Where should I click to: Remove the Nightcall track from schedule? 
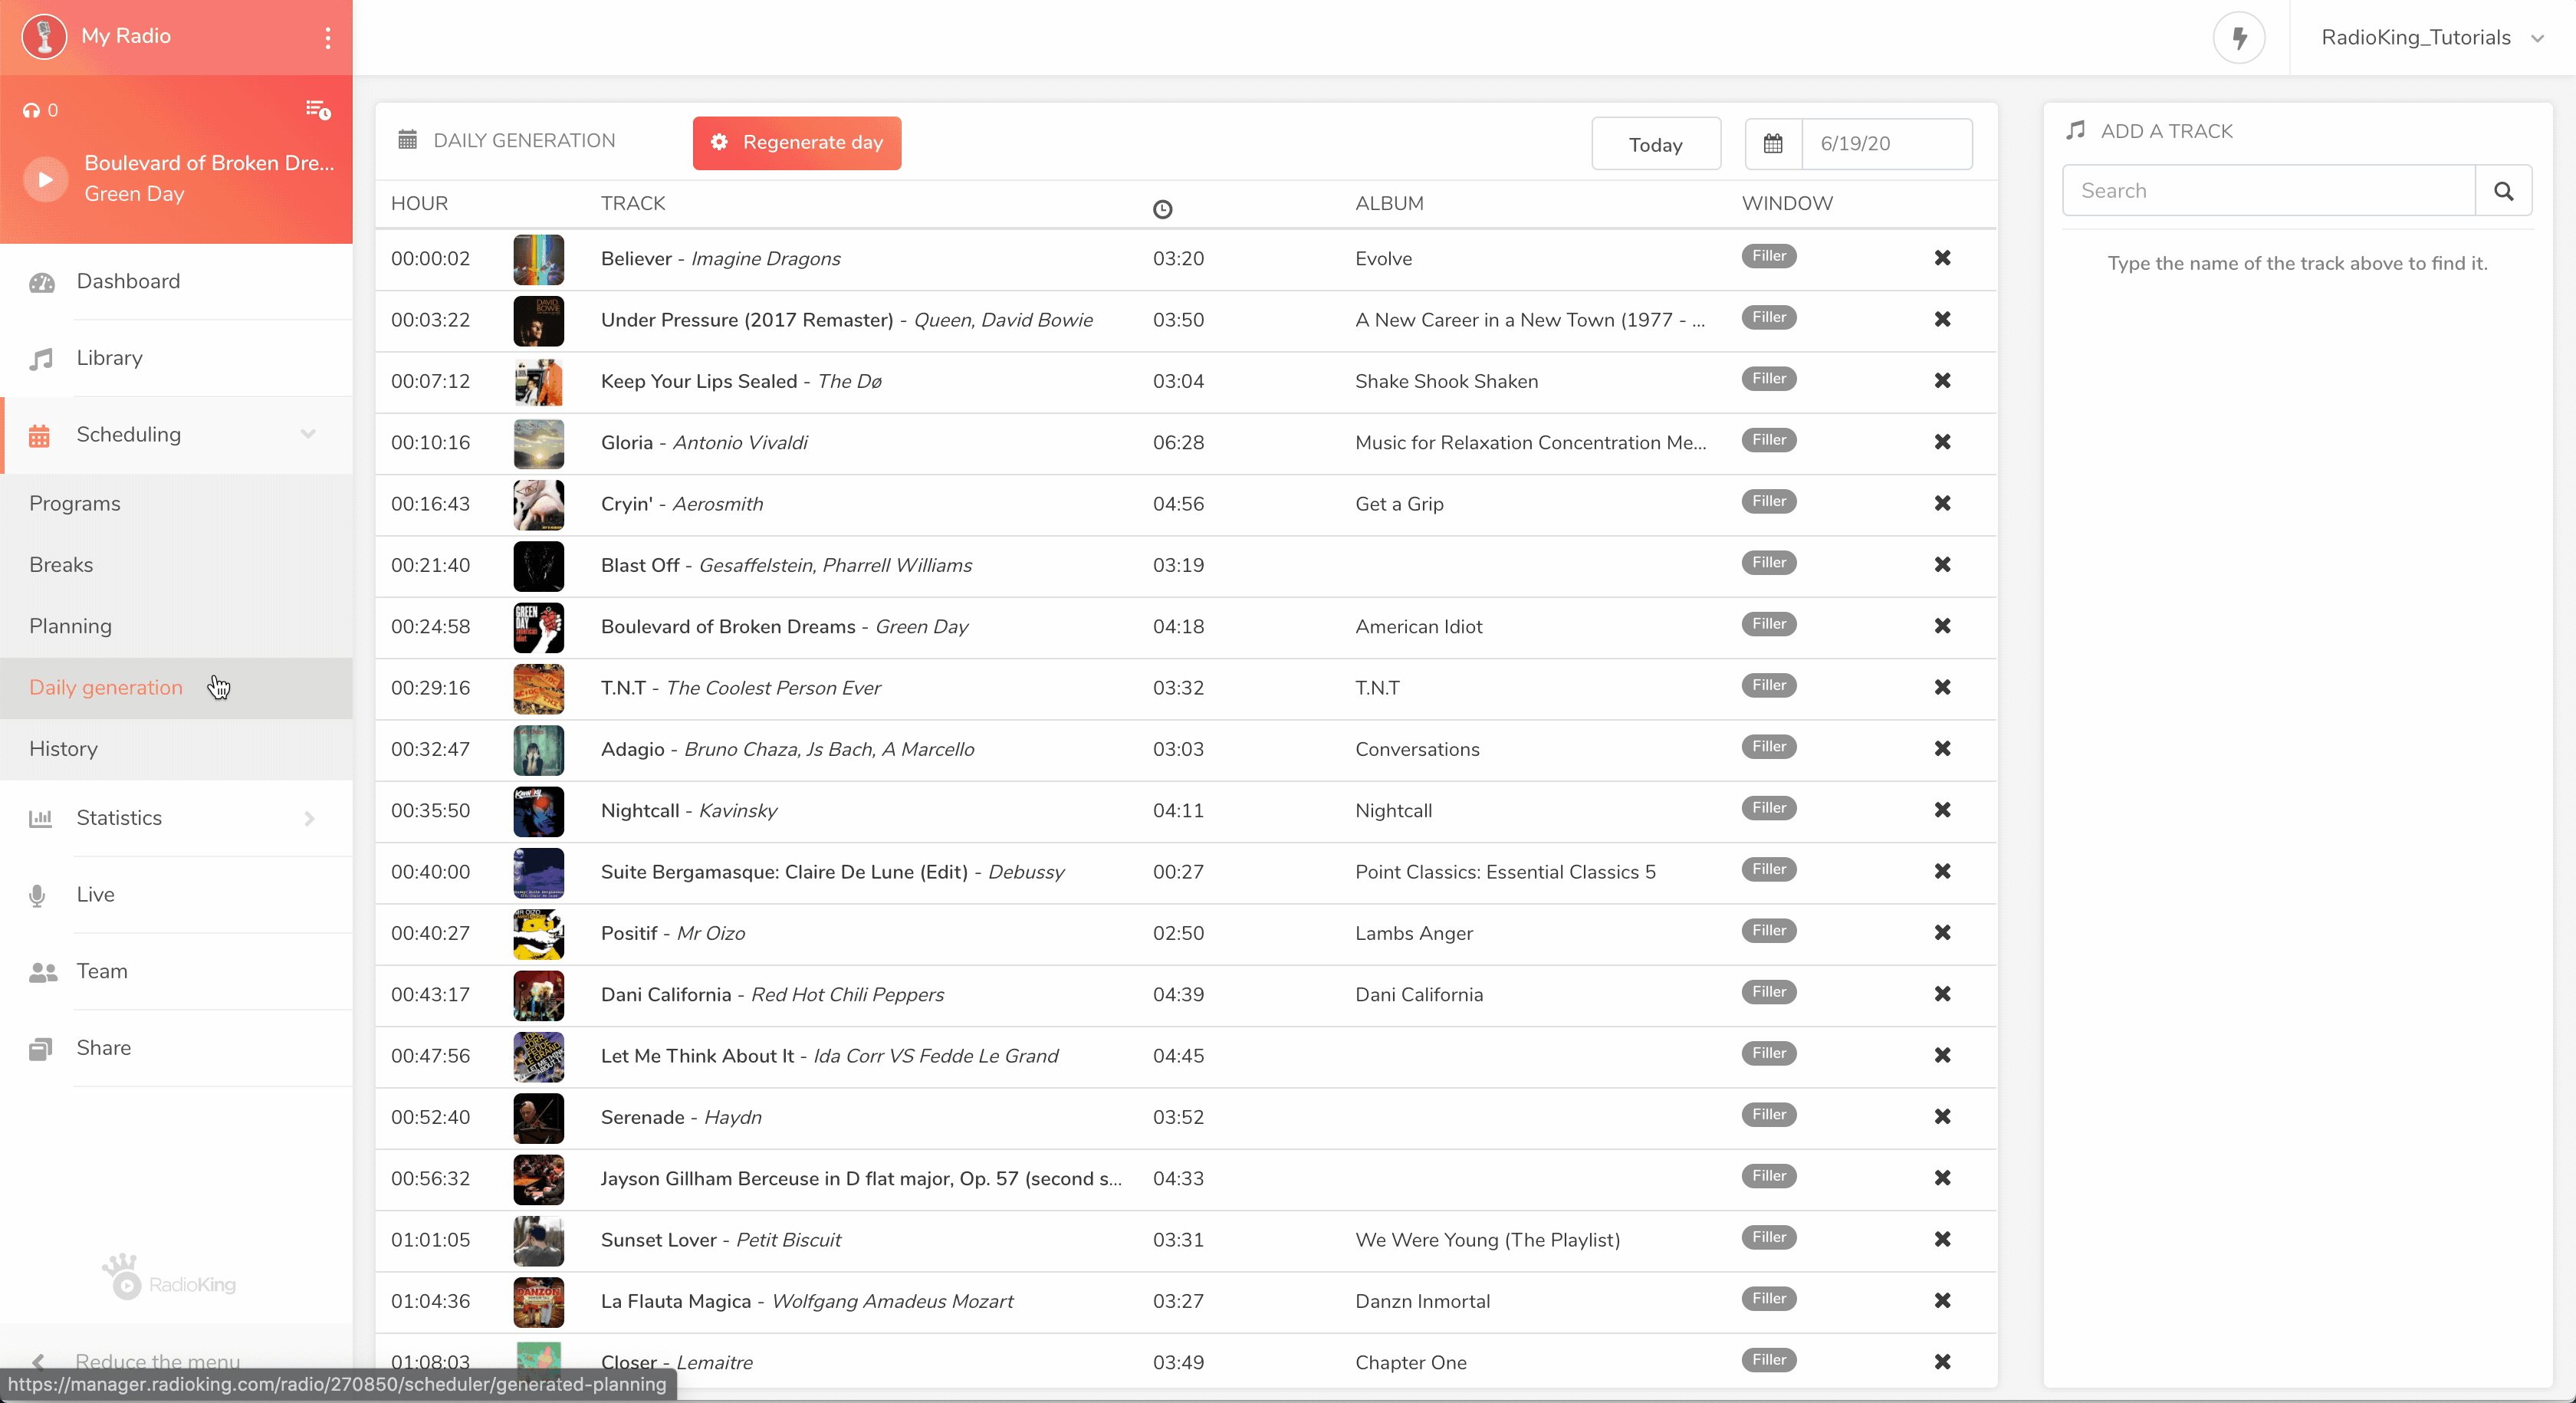pos(1942,810)
